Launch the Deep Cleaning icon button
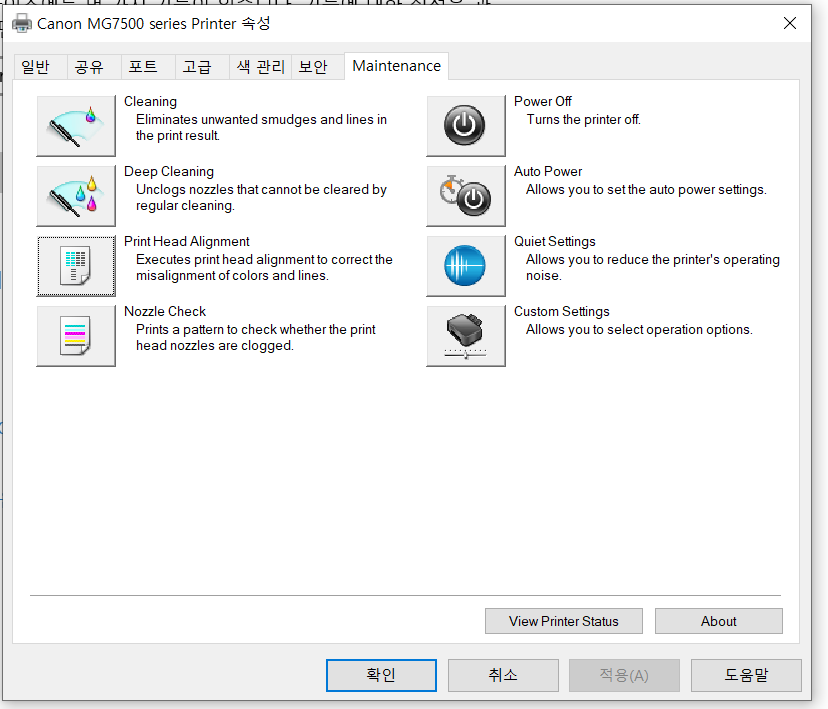 76,196
